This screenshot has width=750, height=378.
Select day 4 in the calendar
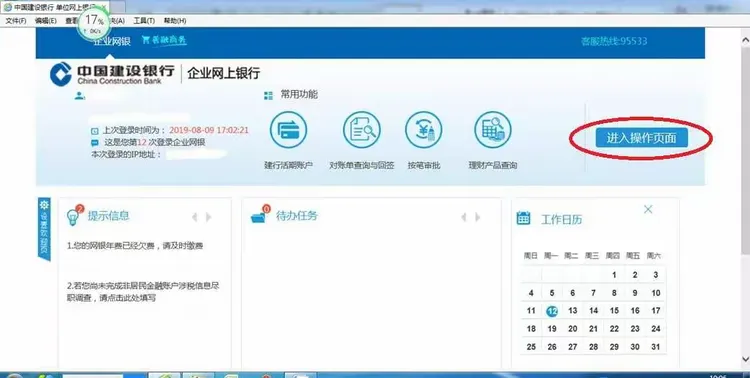coord(531,293)
